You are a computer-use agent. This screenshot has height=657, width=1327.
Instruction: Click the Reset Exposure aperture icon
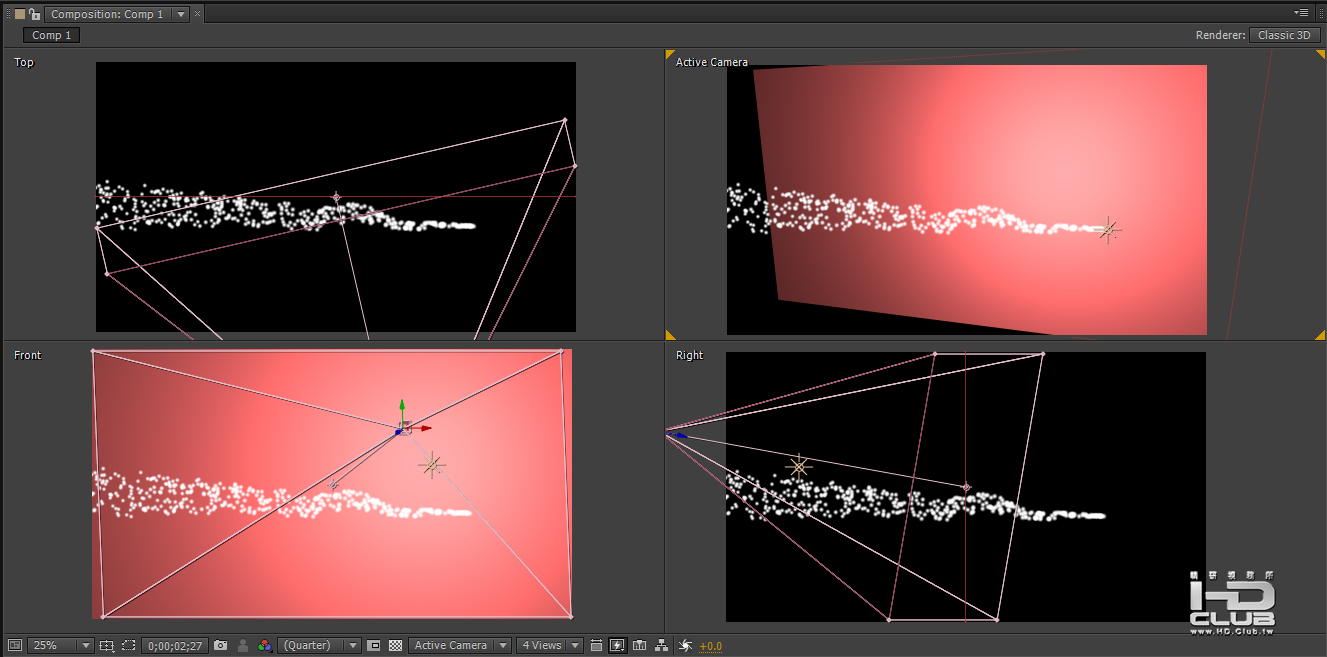point(685,646)
